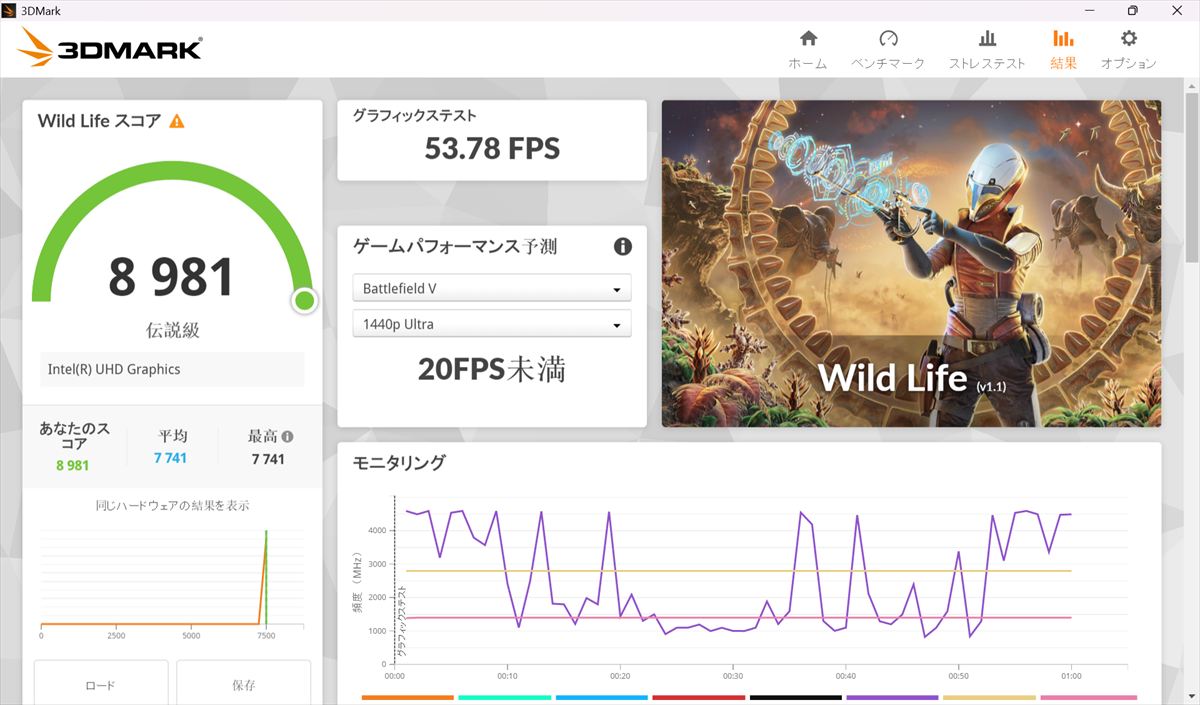Click the scrollbar down arrow

pyautogui.click(x=1191, y=697)
